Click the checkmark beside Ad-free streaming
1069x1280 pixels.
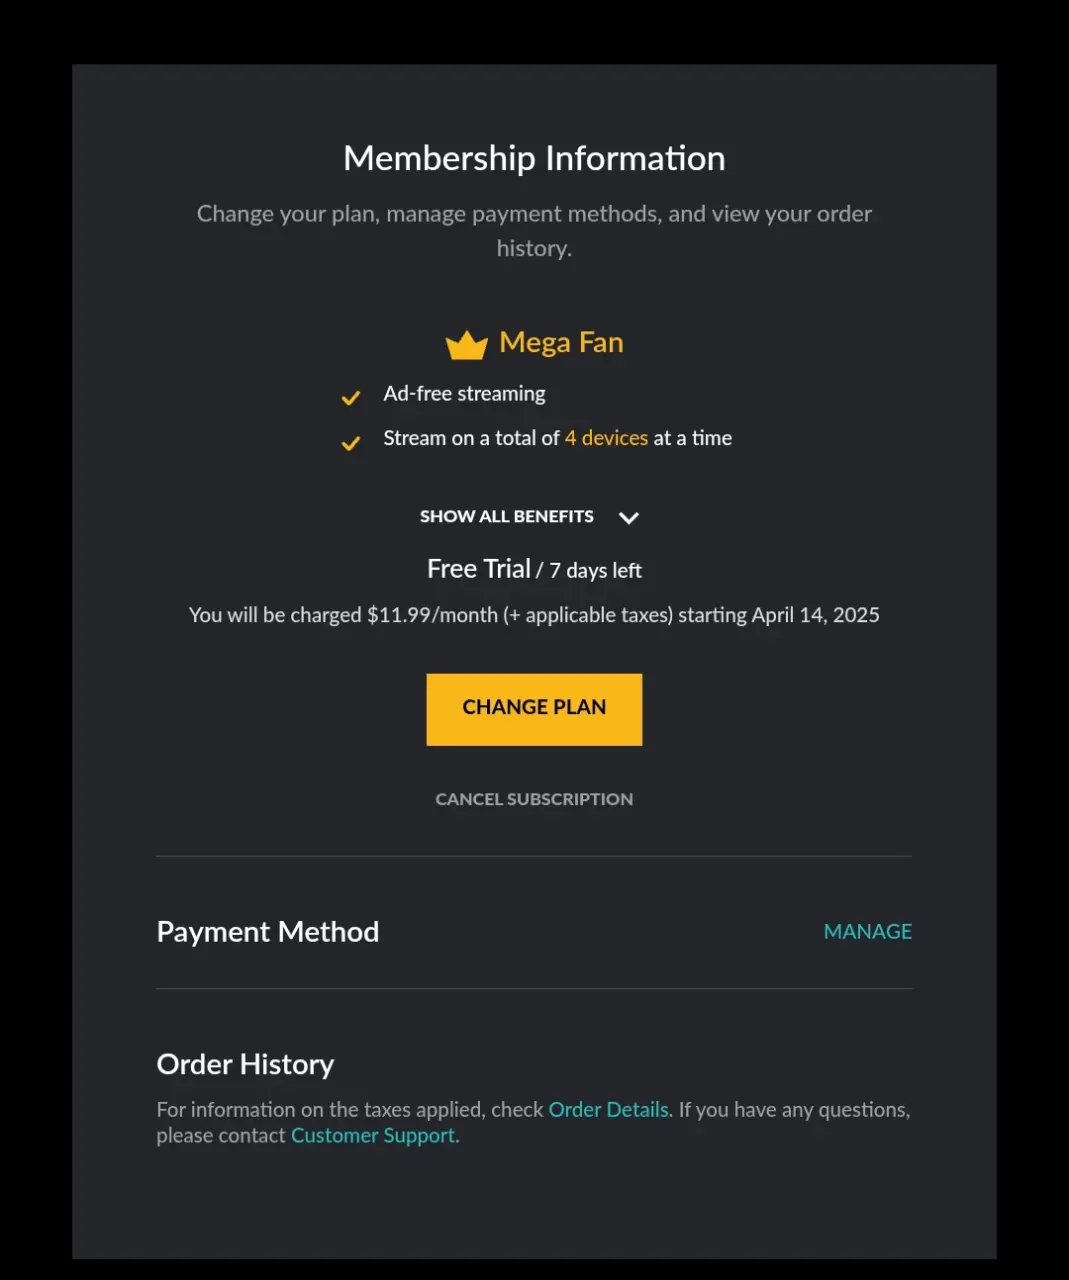point(351,398)
